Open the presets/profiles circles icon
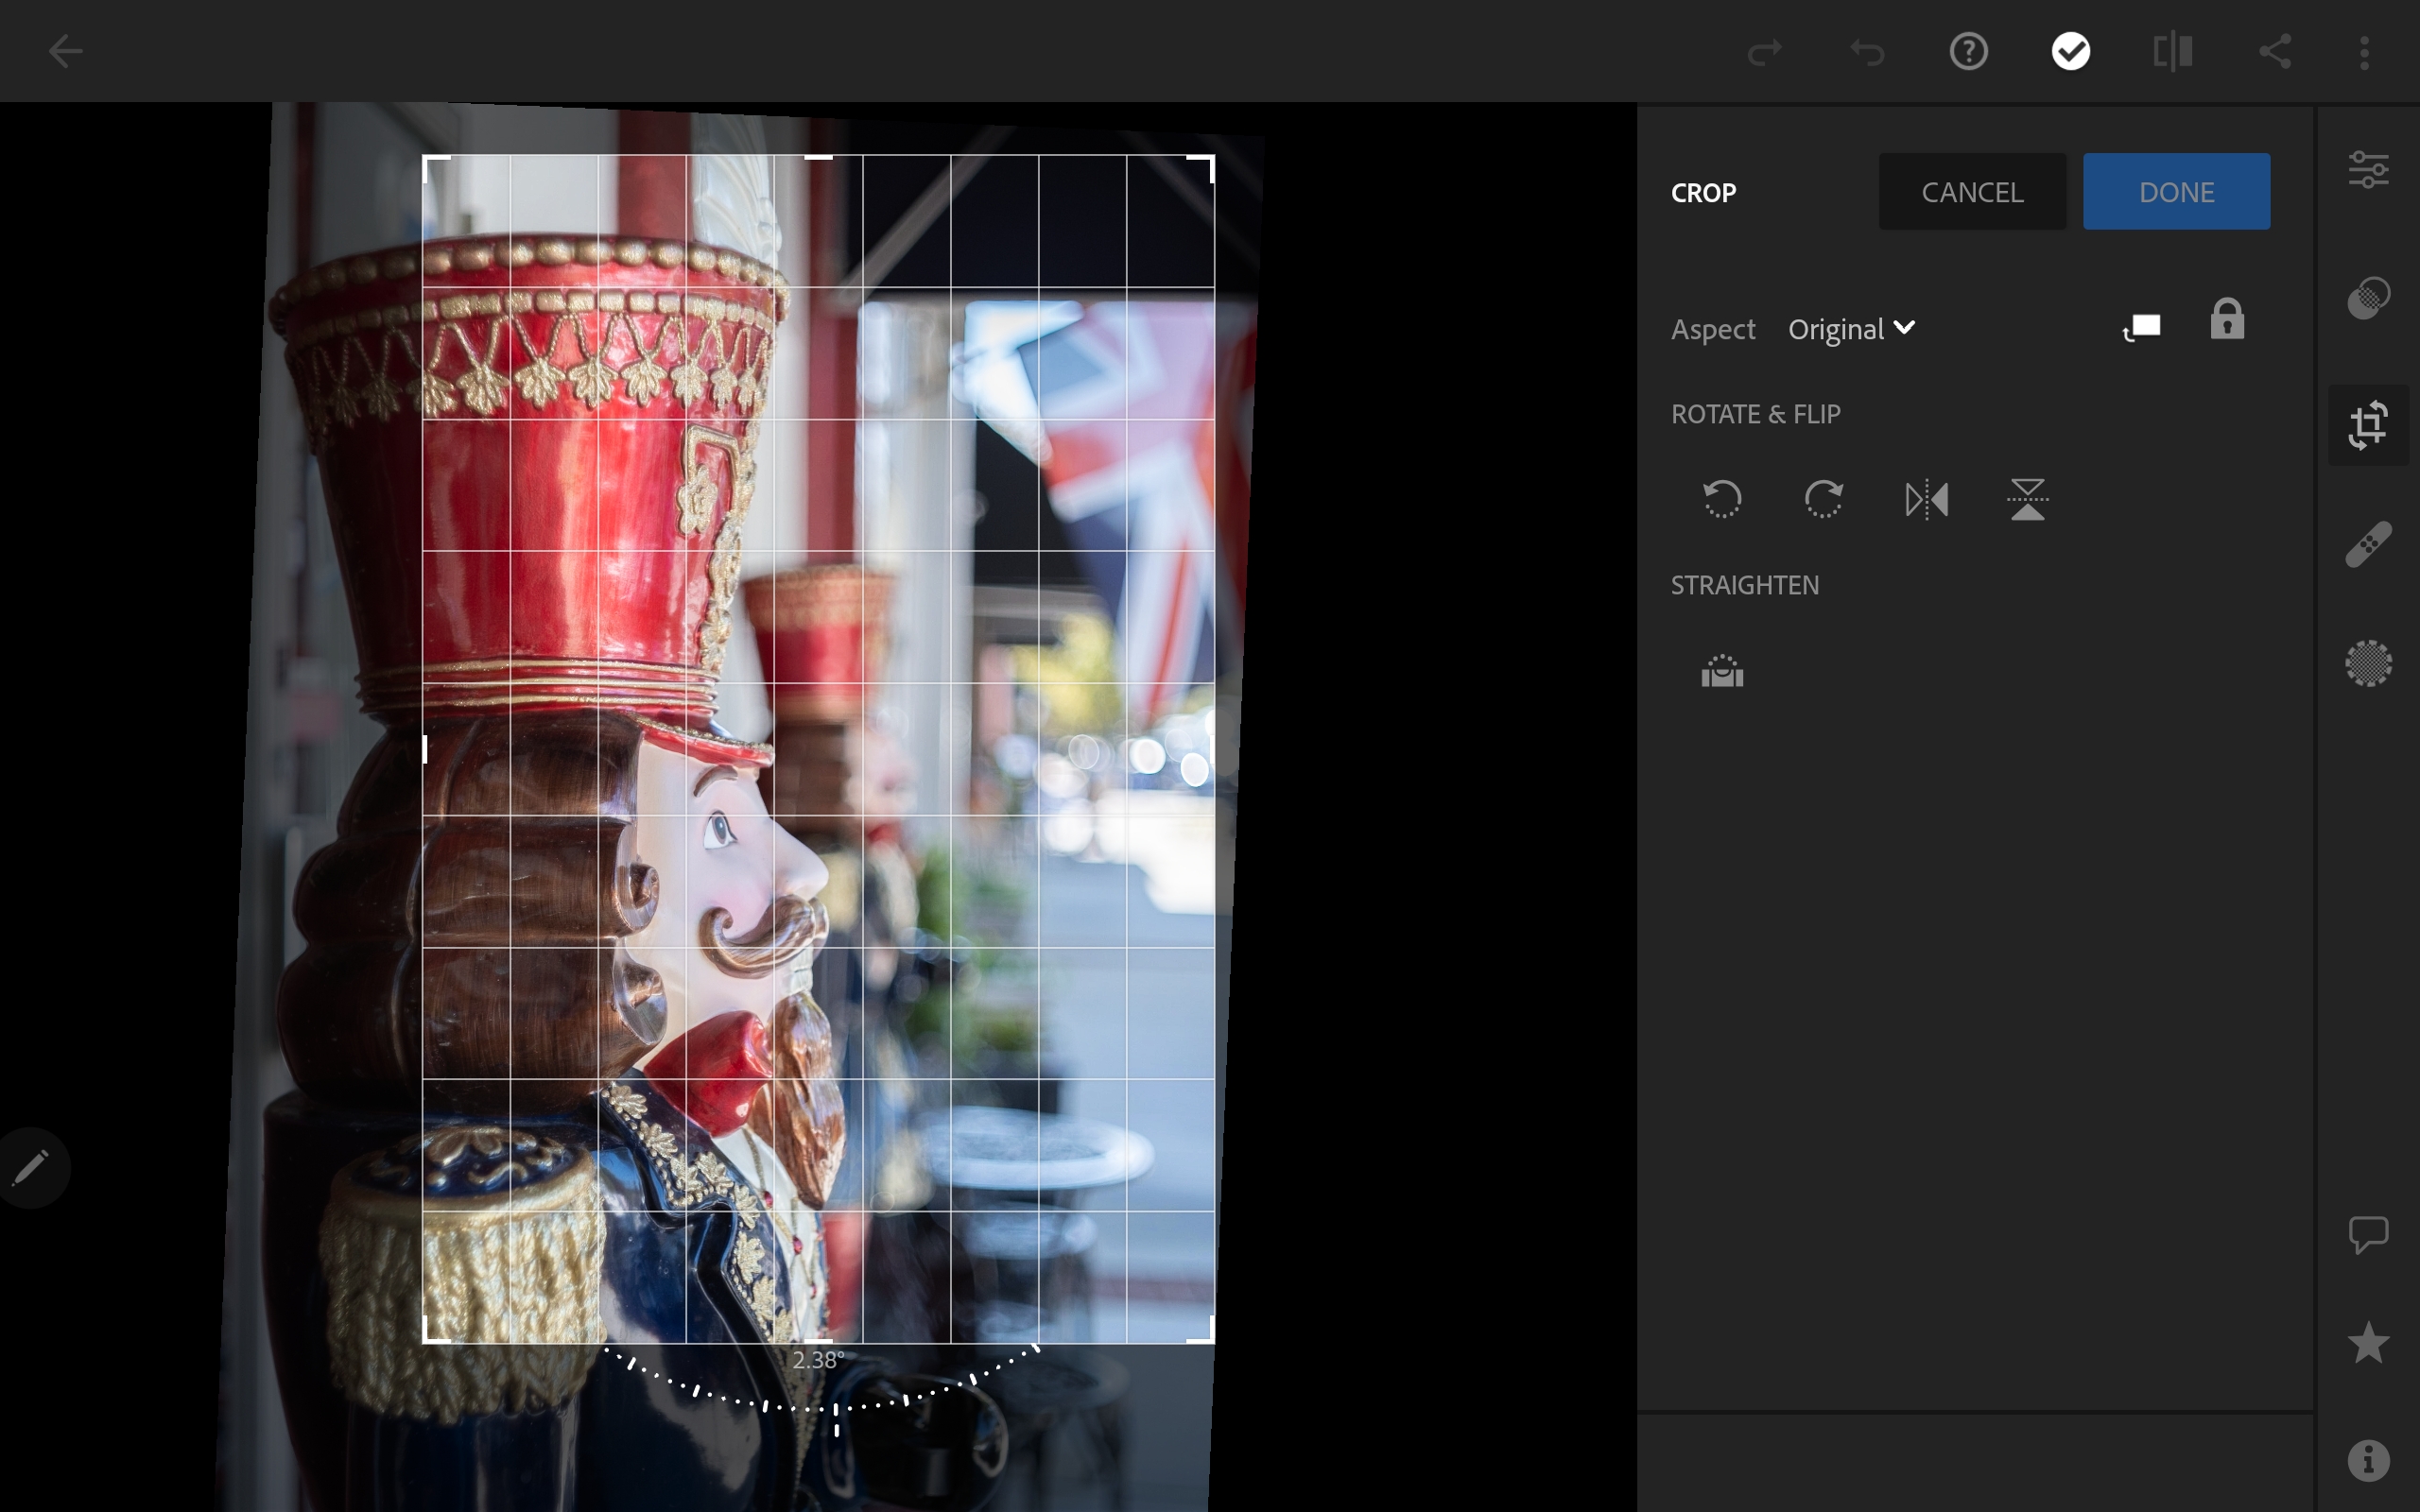 [2368, 298]
